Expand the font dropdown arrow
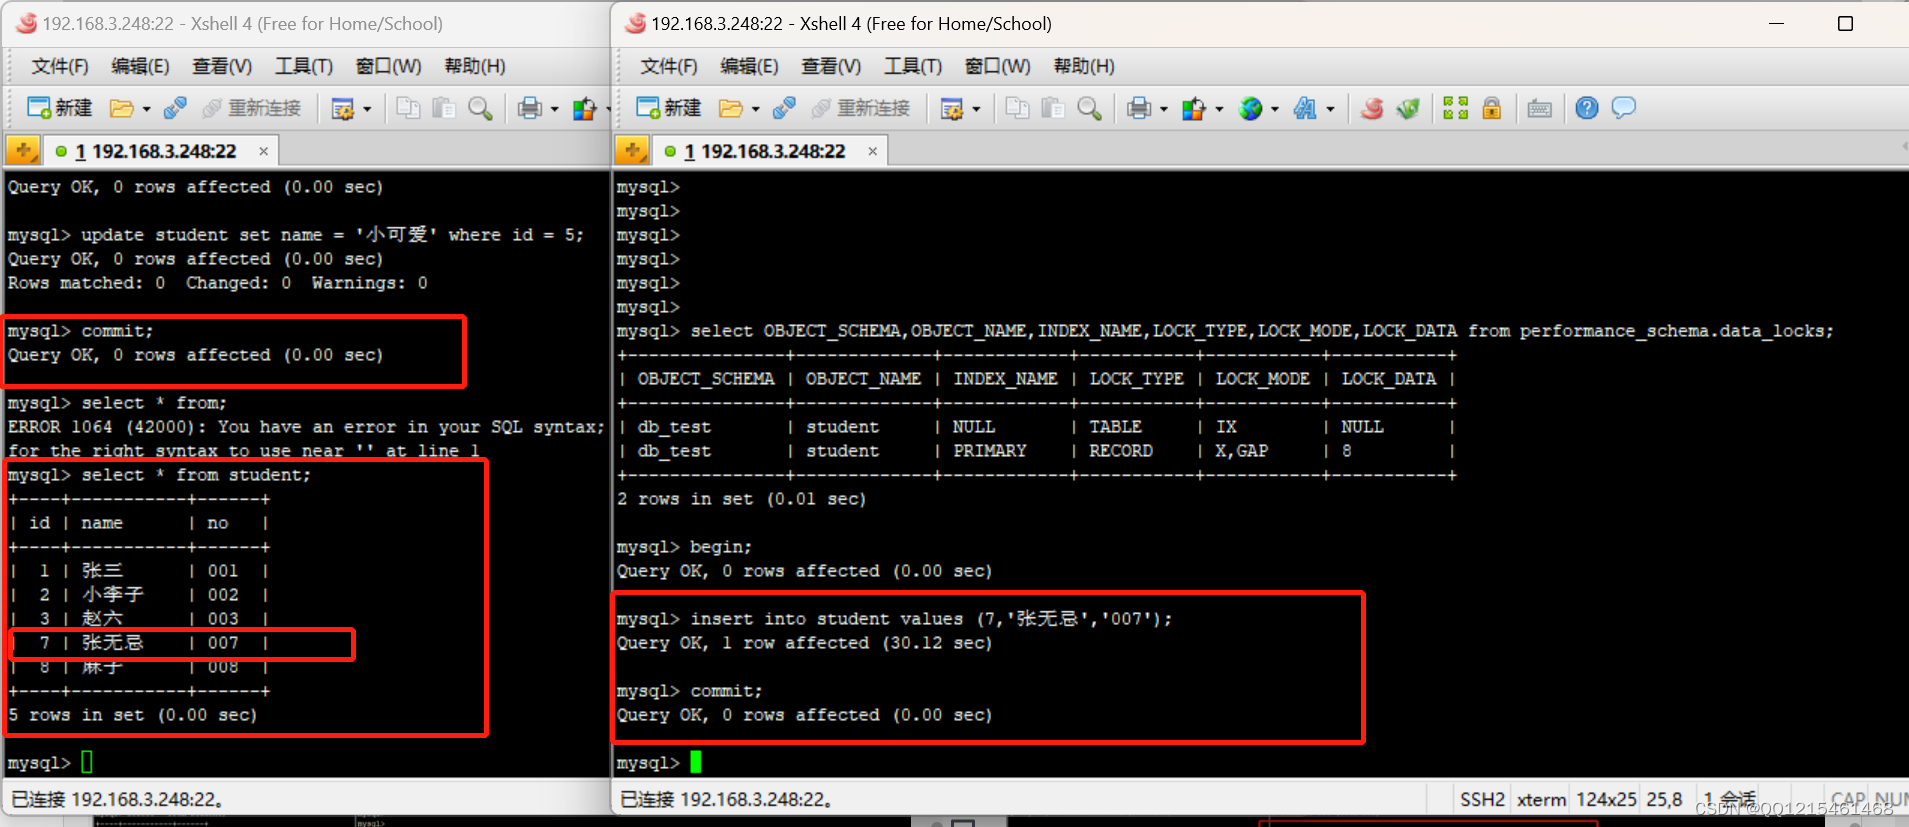Screen dimensions: 1909x827 point(1330,109)
